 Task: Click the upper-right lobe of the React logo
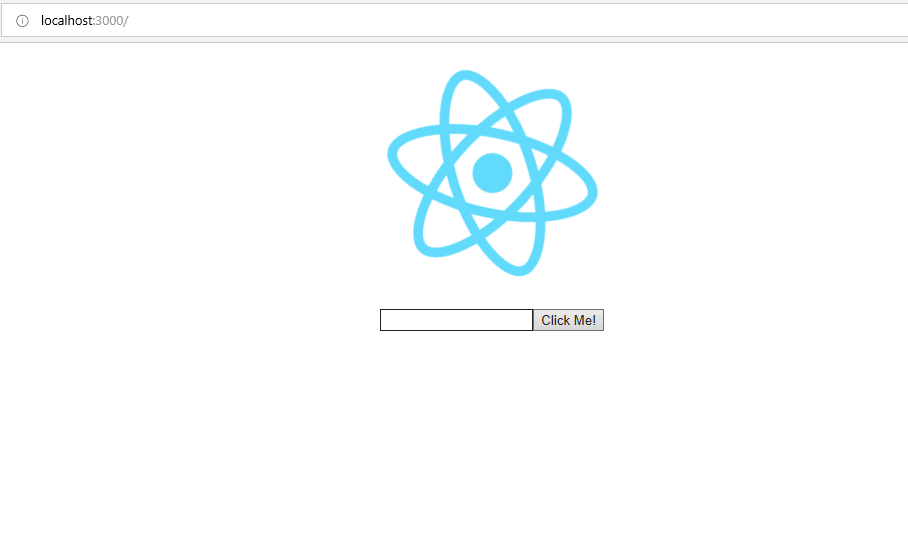click(556, 103)
